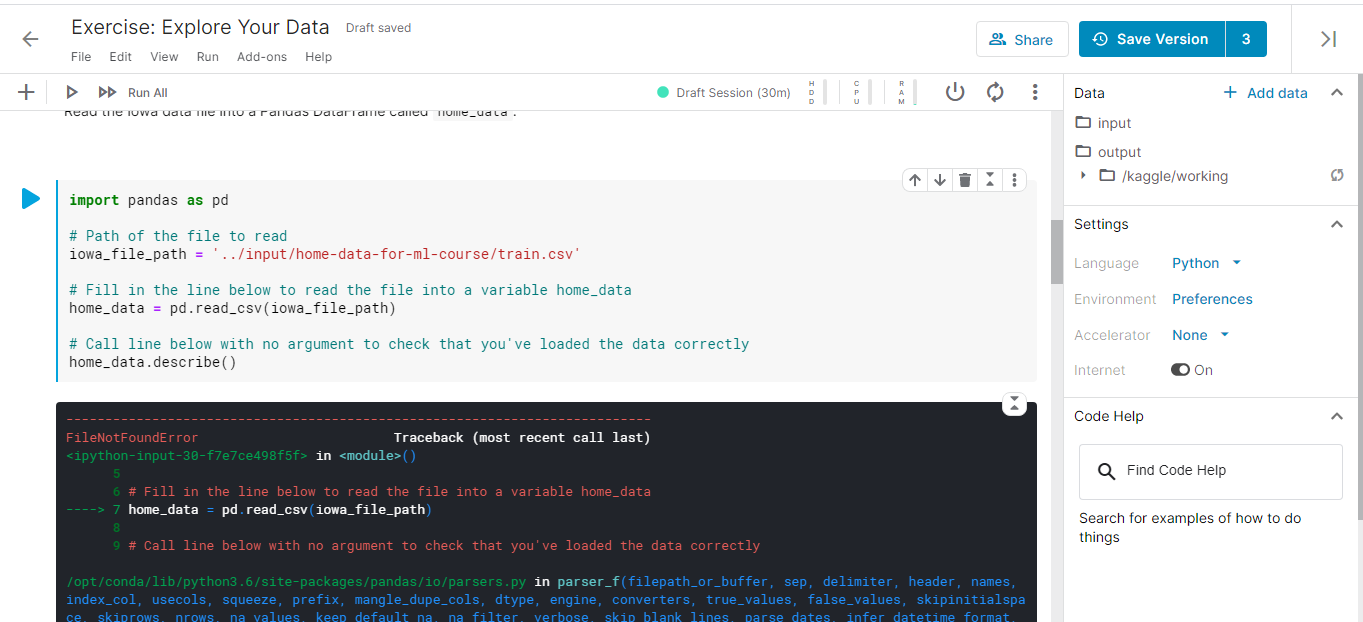The width and height of the screenshot is (1363, 622).
Task: Go back using the left arrow
Action: pyautogui.click(x=30, y=39)
